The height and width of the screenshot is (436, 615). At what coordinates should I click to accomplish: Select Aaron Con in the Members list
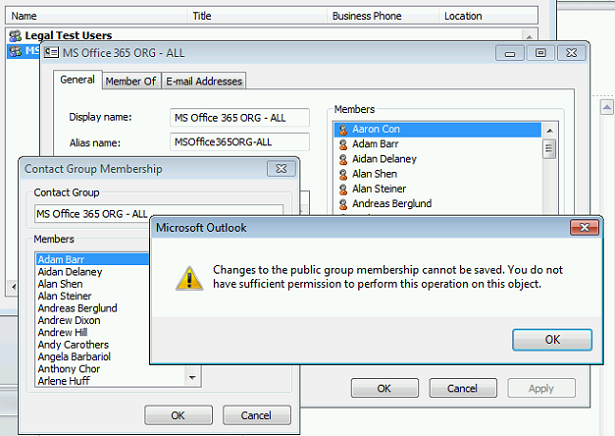(x=437, y=129)
